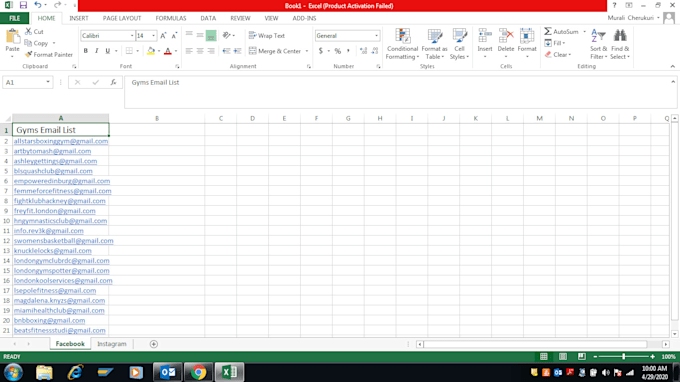
Task: Open the FILE tab
Action: 14,18
